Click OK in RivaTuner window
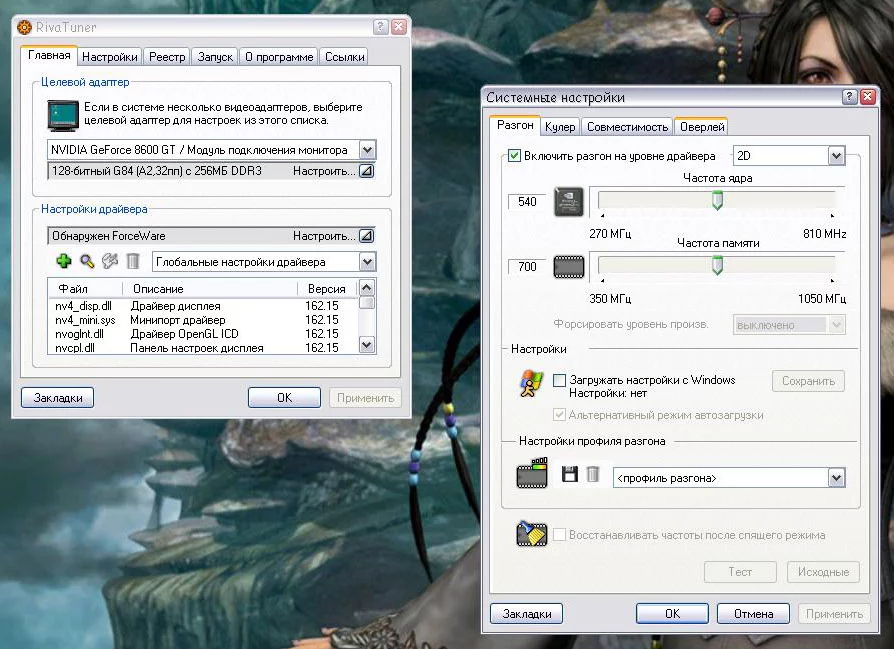 (x=285, y=397)
